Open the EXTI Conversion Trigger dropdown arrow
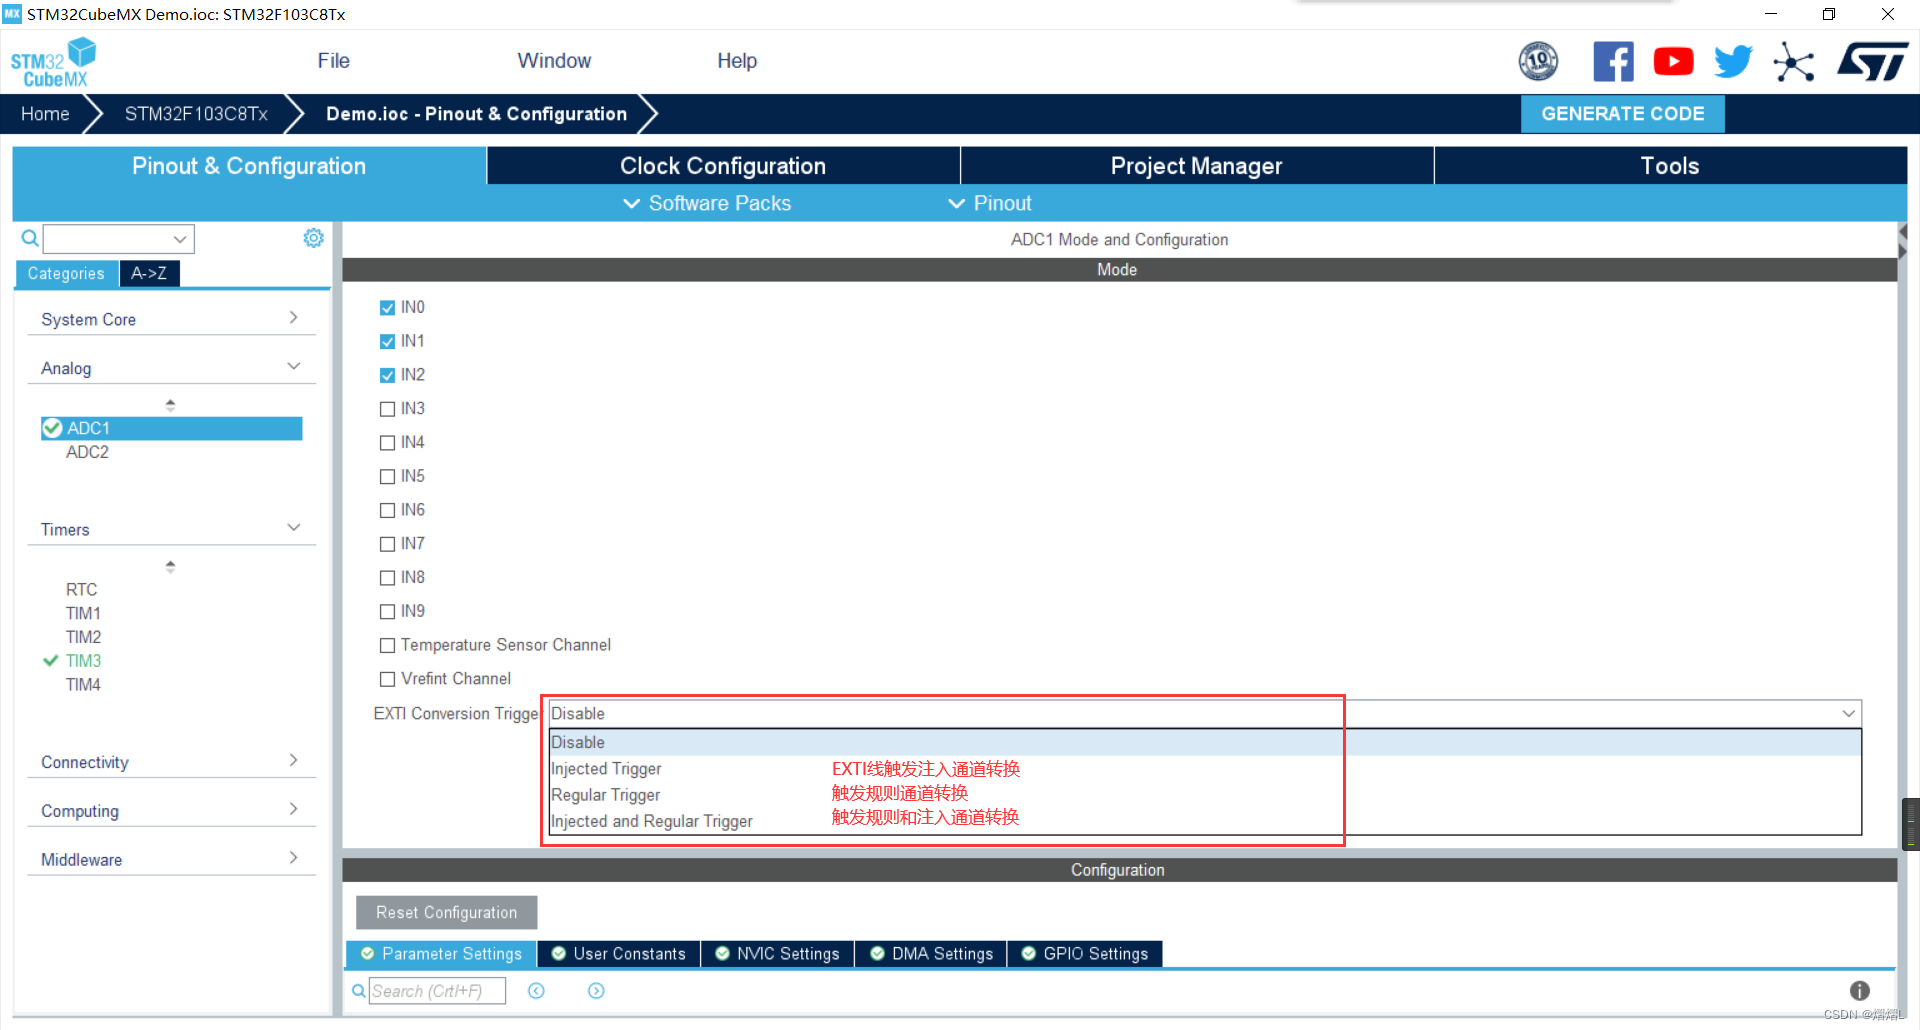 [x=1848, y=714]
